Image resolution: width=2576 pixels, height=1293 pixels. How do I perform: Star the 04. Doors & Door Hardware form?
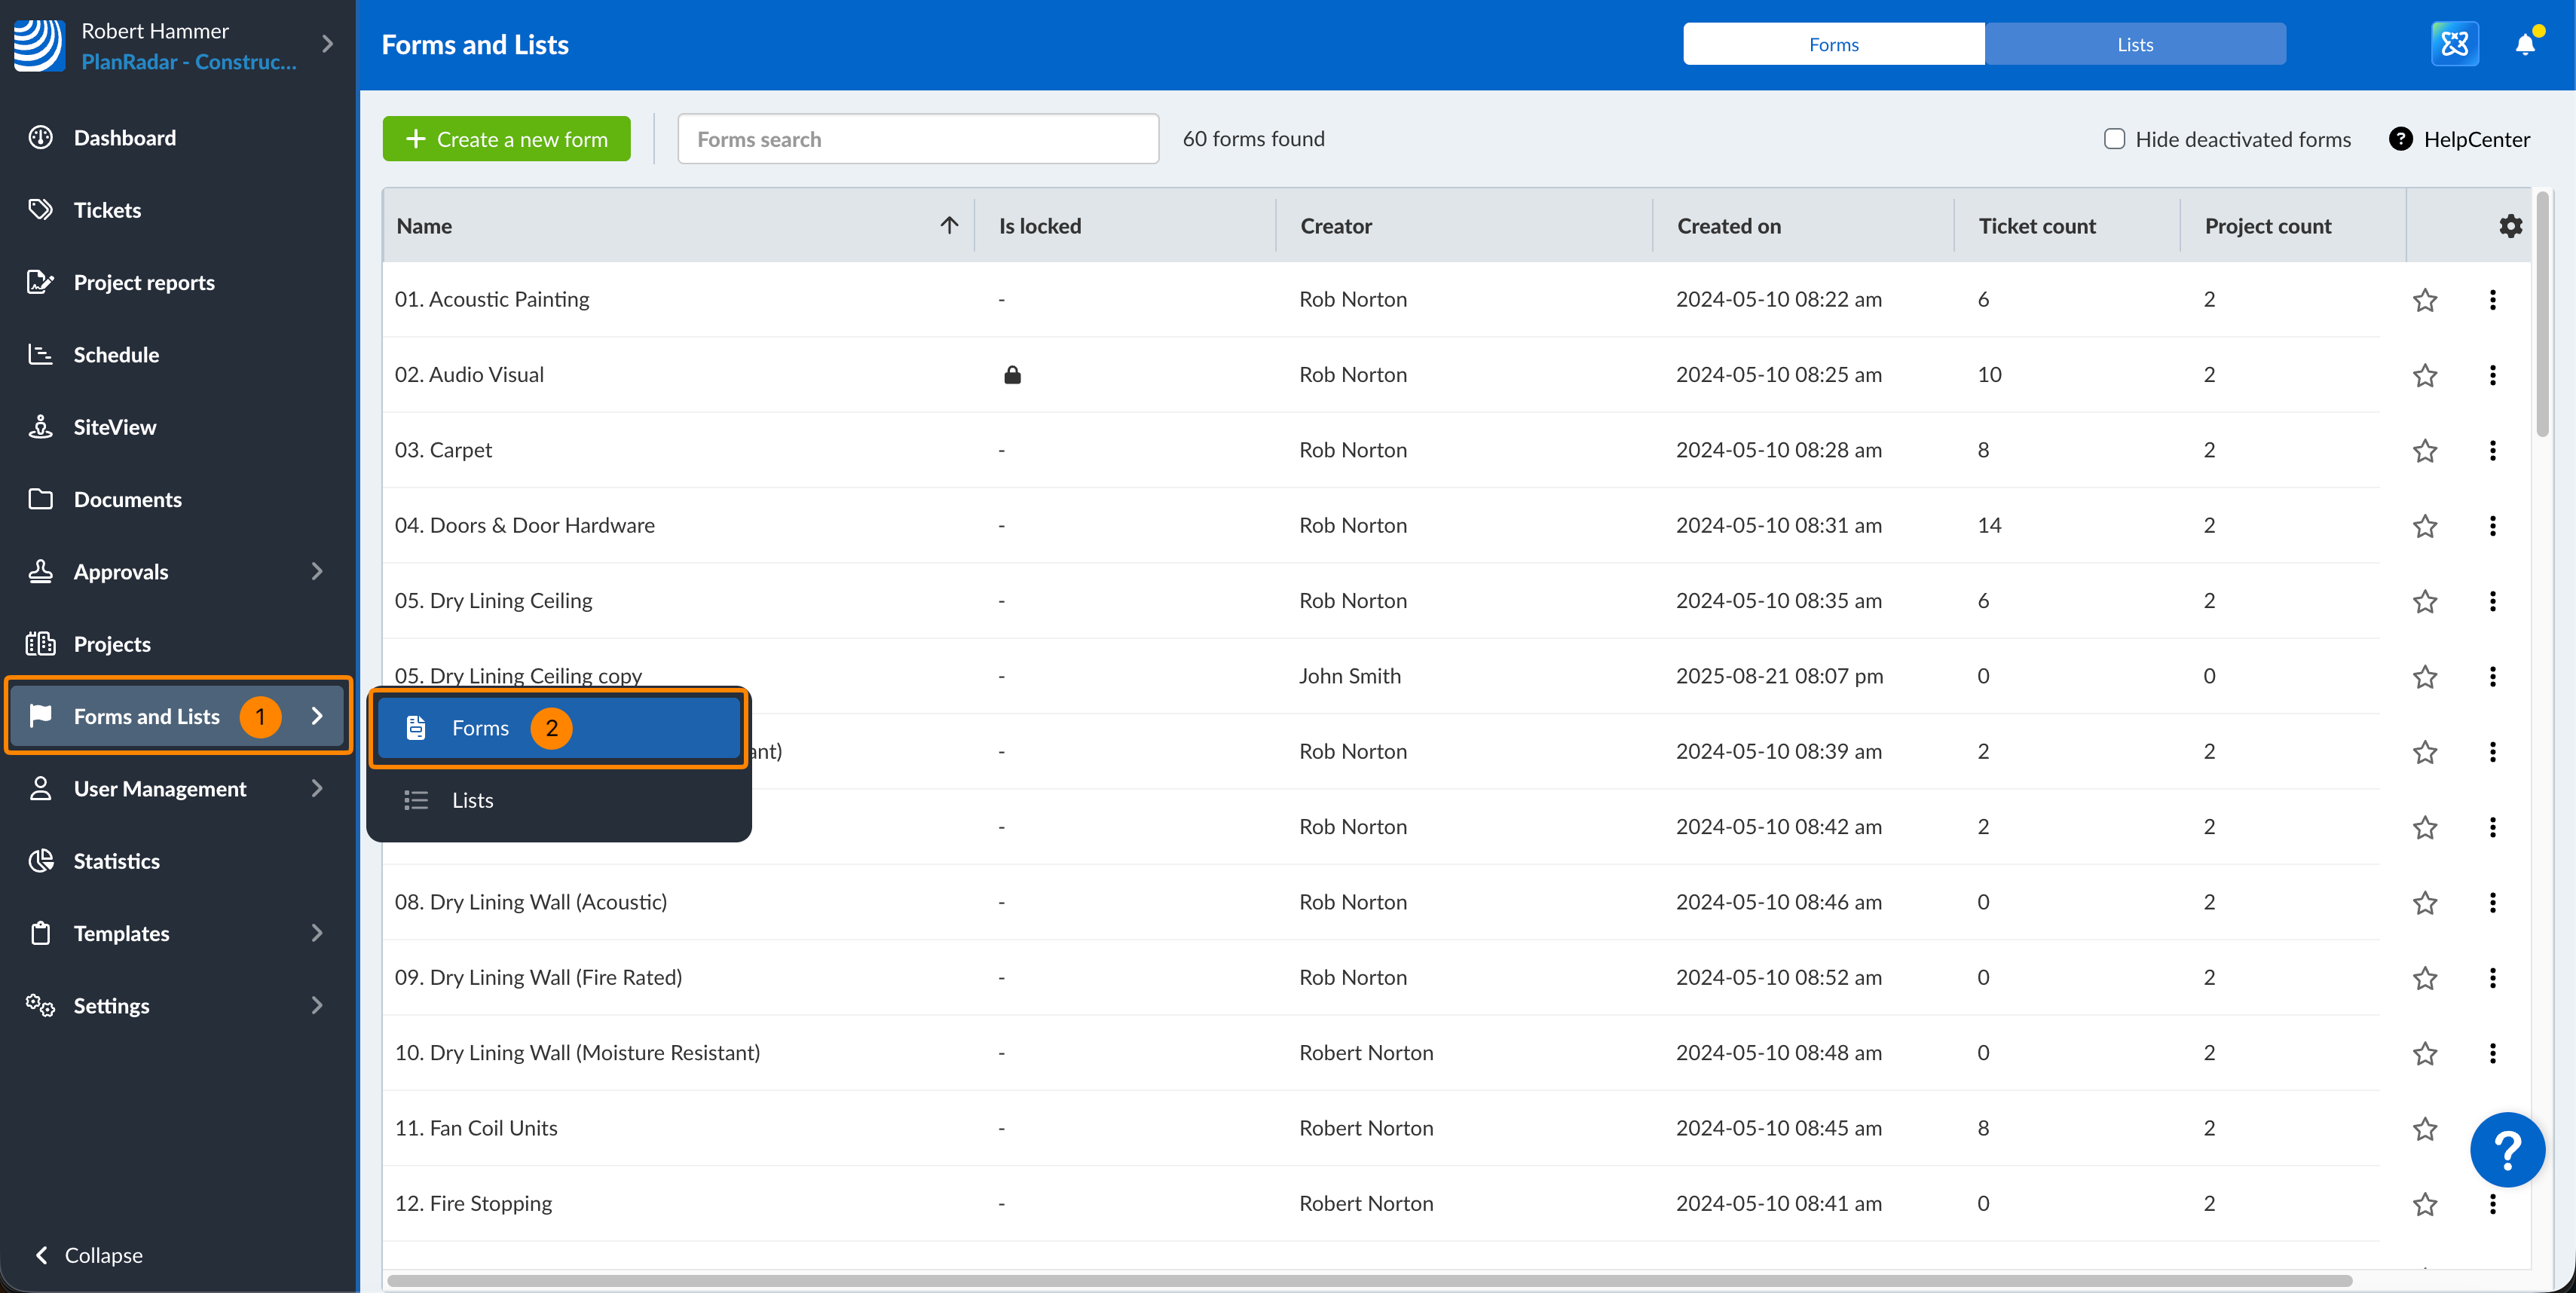coord(2424,526)
